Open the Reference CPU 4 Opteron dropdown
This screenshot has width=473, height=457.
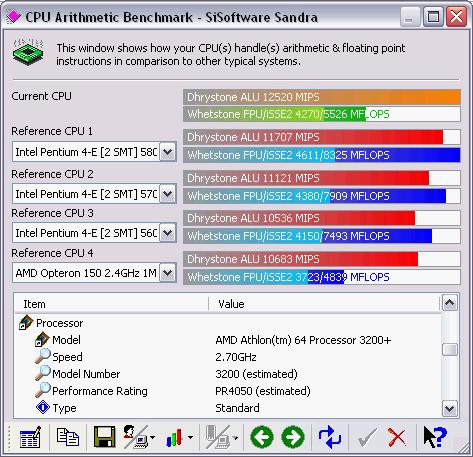click(168, 273)
